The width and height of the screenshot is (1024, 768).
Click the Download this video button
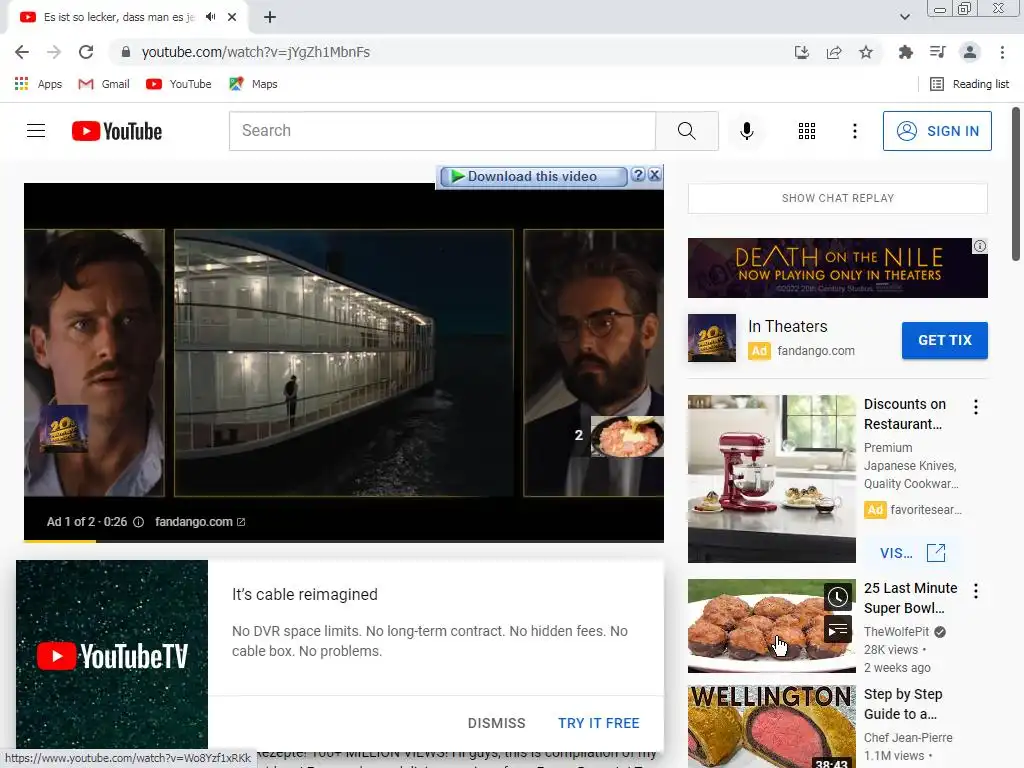[532, 176]
